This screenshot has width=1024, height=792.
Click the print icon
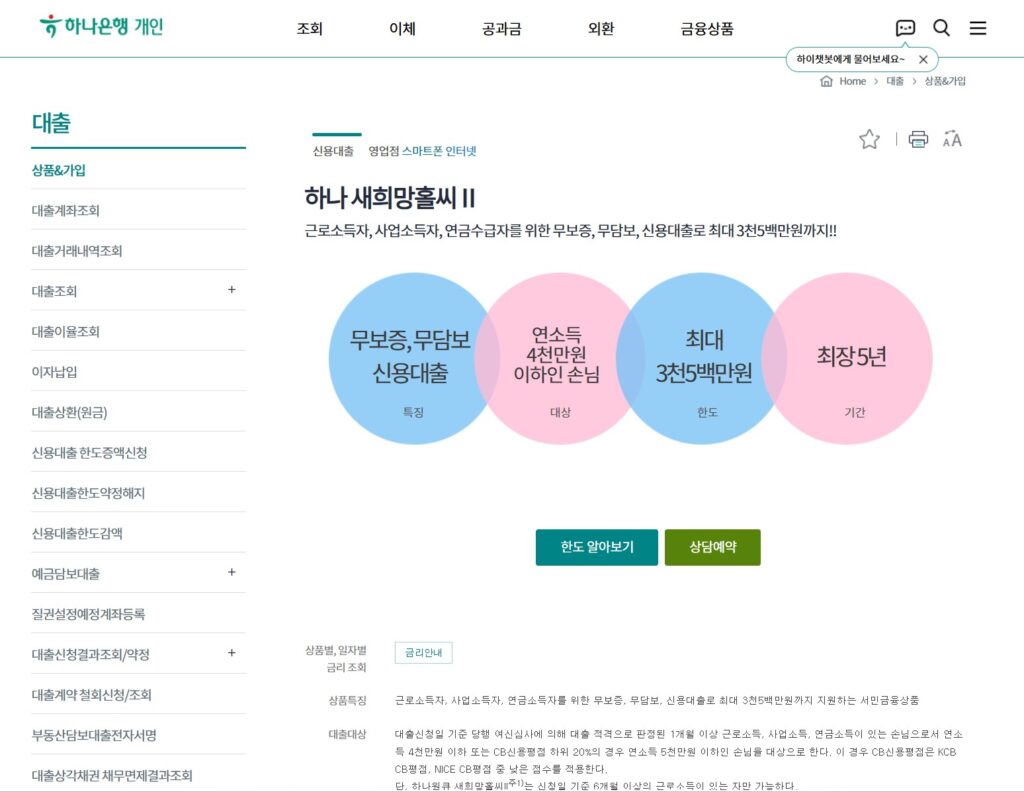[917, 140]
